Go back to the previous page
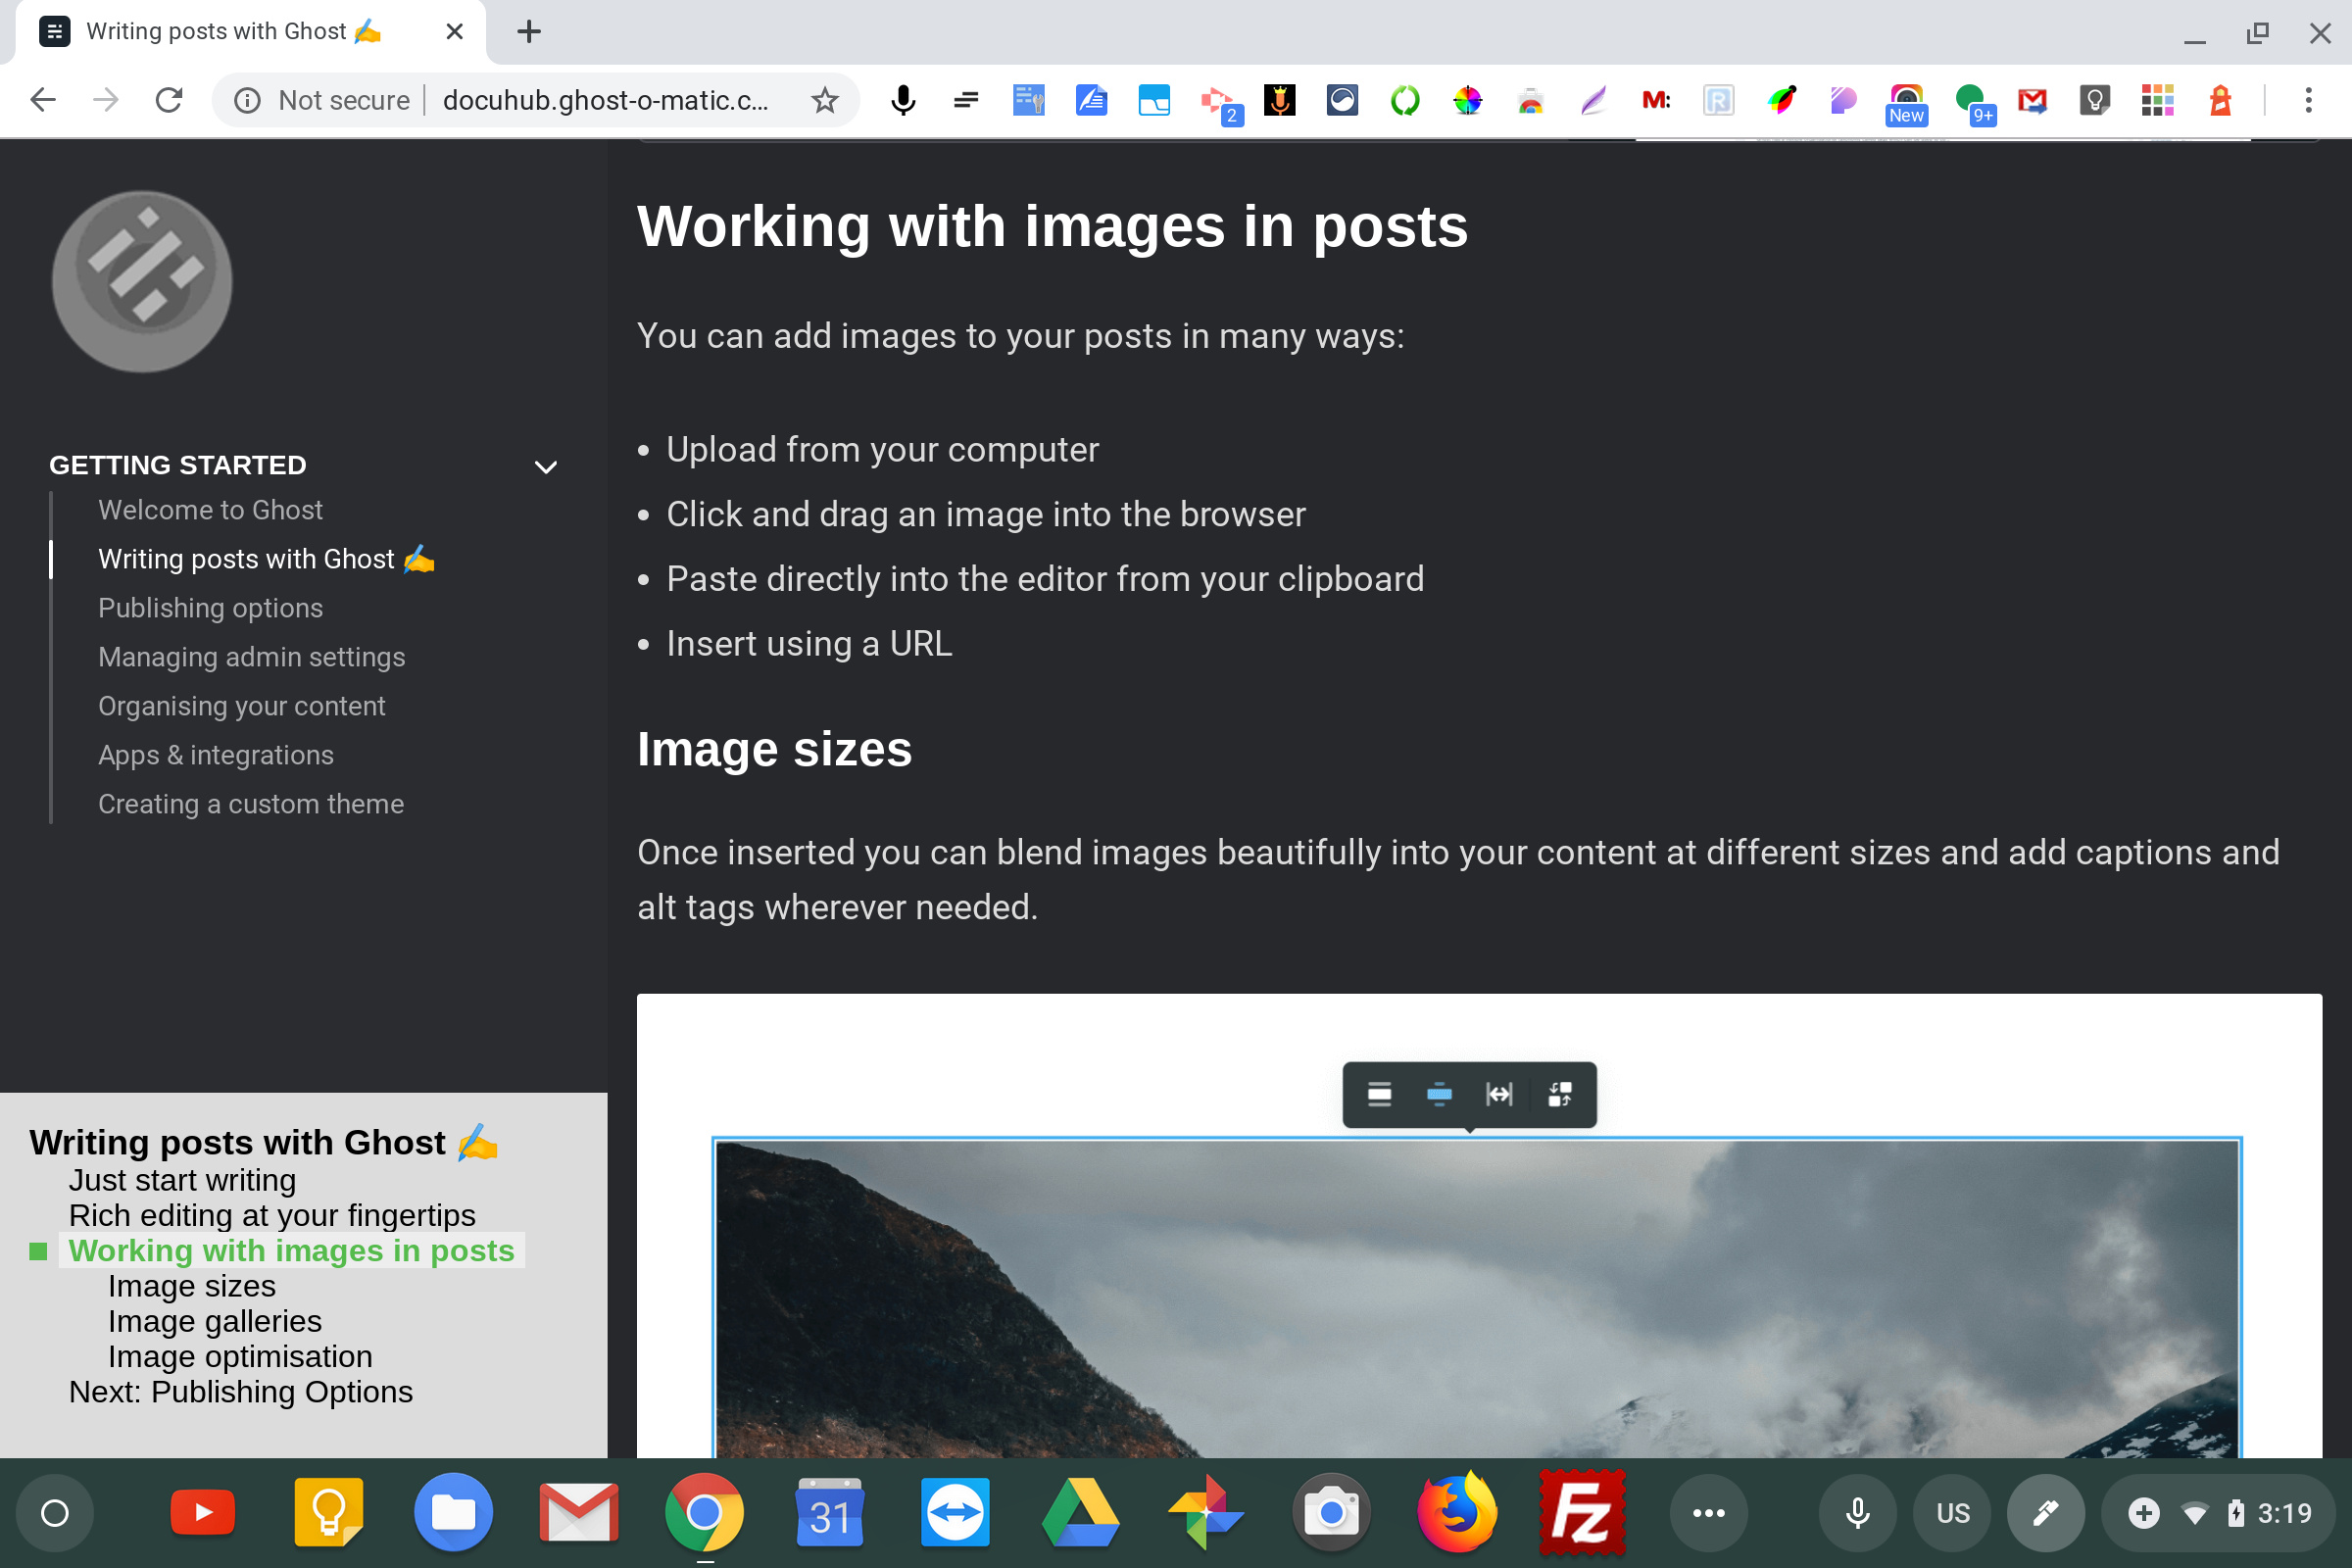 pyautogui.click(x=43, y=100)
